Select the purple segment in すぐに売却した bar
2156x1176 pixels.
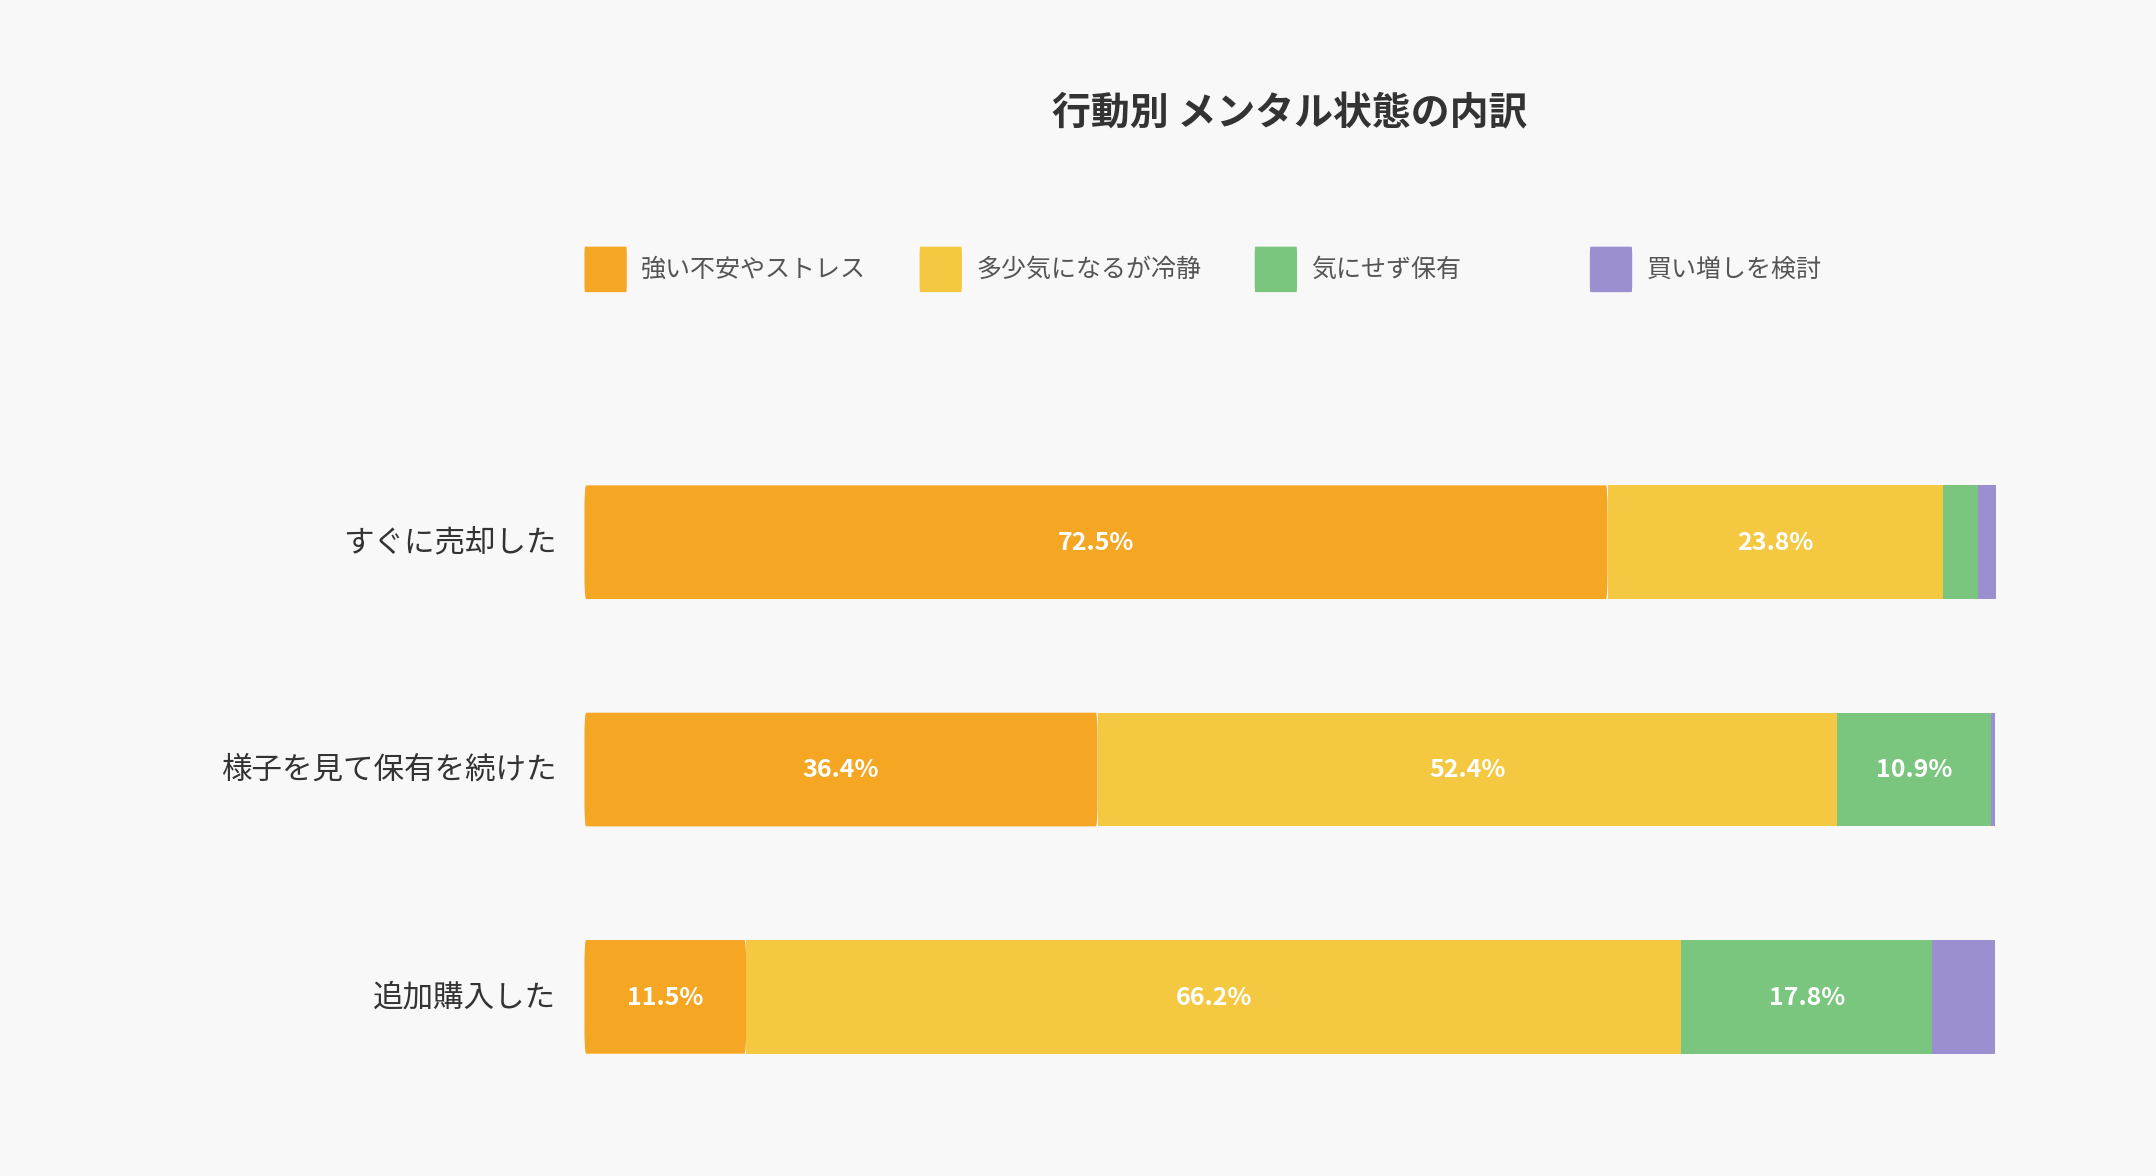(x=1986, y=542)
